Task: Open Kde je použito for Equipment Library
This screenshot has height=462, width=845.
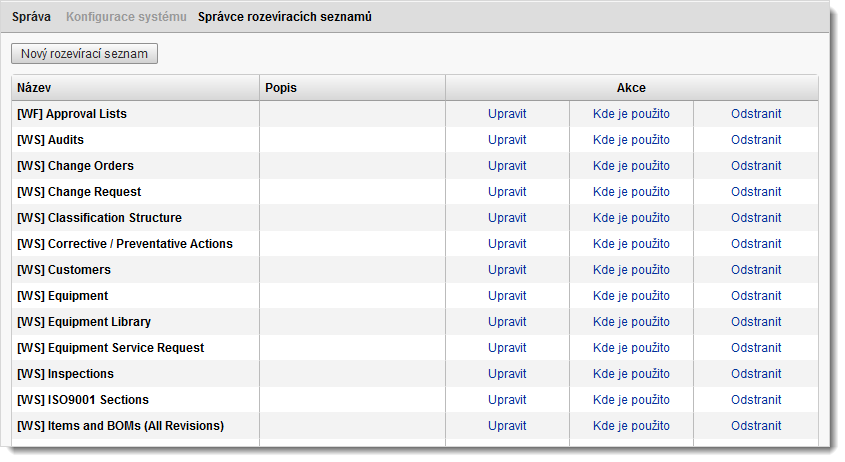Action: pos(631,322)
